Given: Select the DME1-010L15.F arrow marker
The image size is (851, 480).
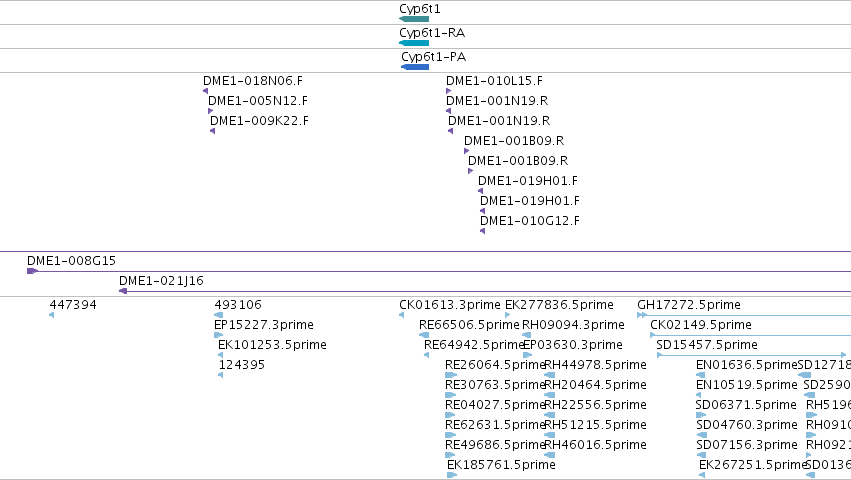Looking at the screenshot, I should coord(448,91).
